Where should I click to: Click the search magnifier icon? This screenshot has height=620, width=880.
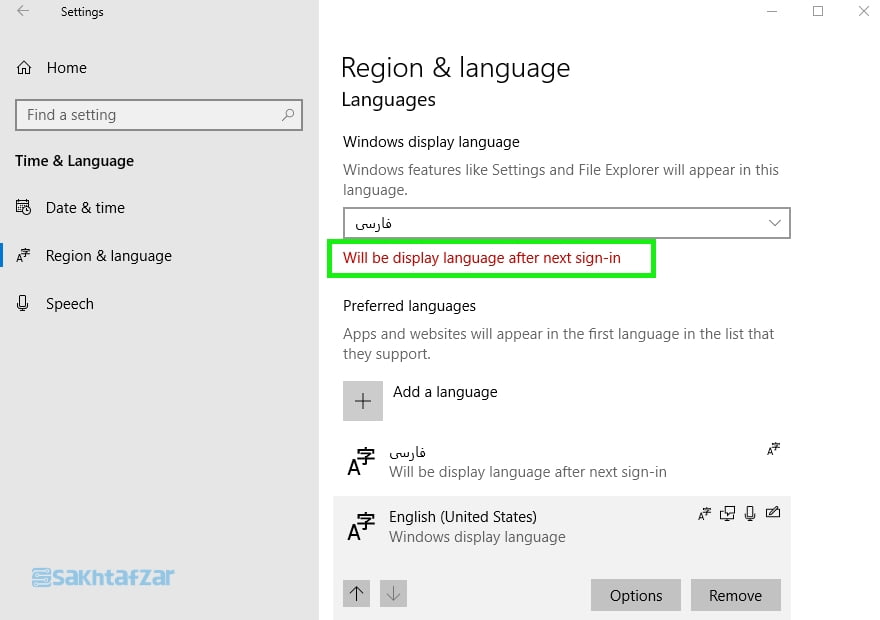(x=288, y=115)
